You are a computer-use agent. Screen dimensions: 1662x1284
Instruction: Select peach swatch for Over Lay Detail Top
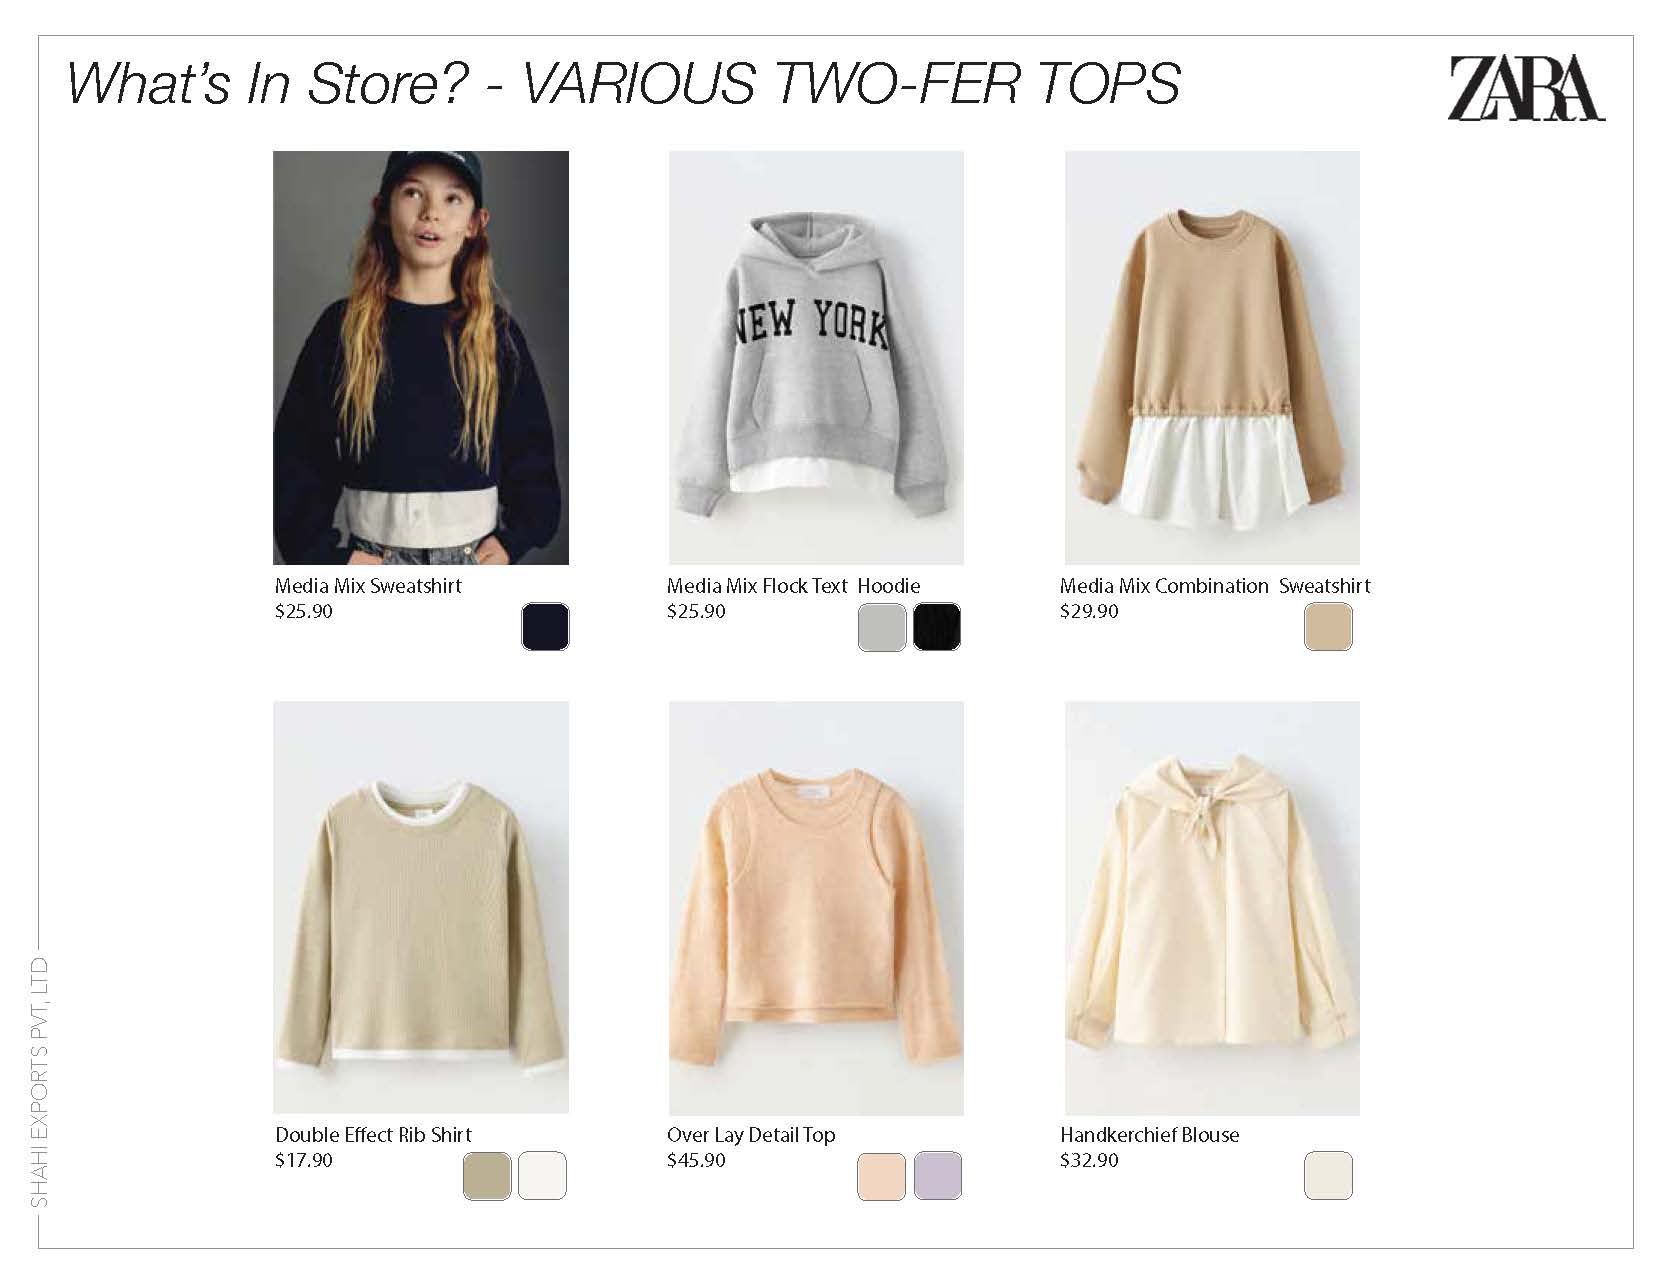click(882, 1175)
